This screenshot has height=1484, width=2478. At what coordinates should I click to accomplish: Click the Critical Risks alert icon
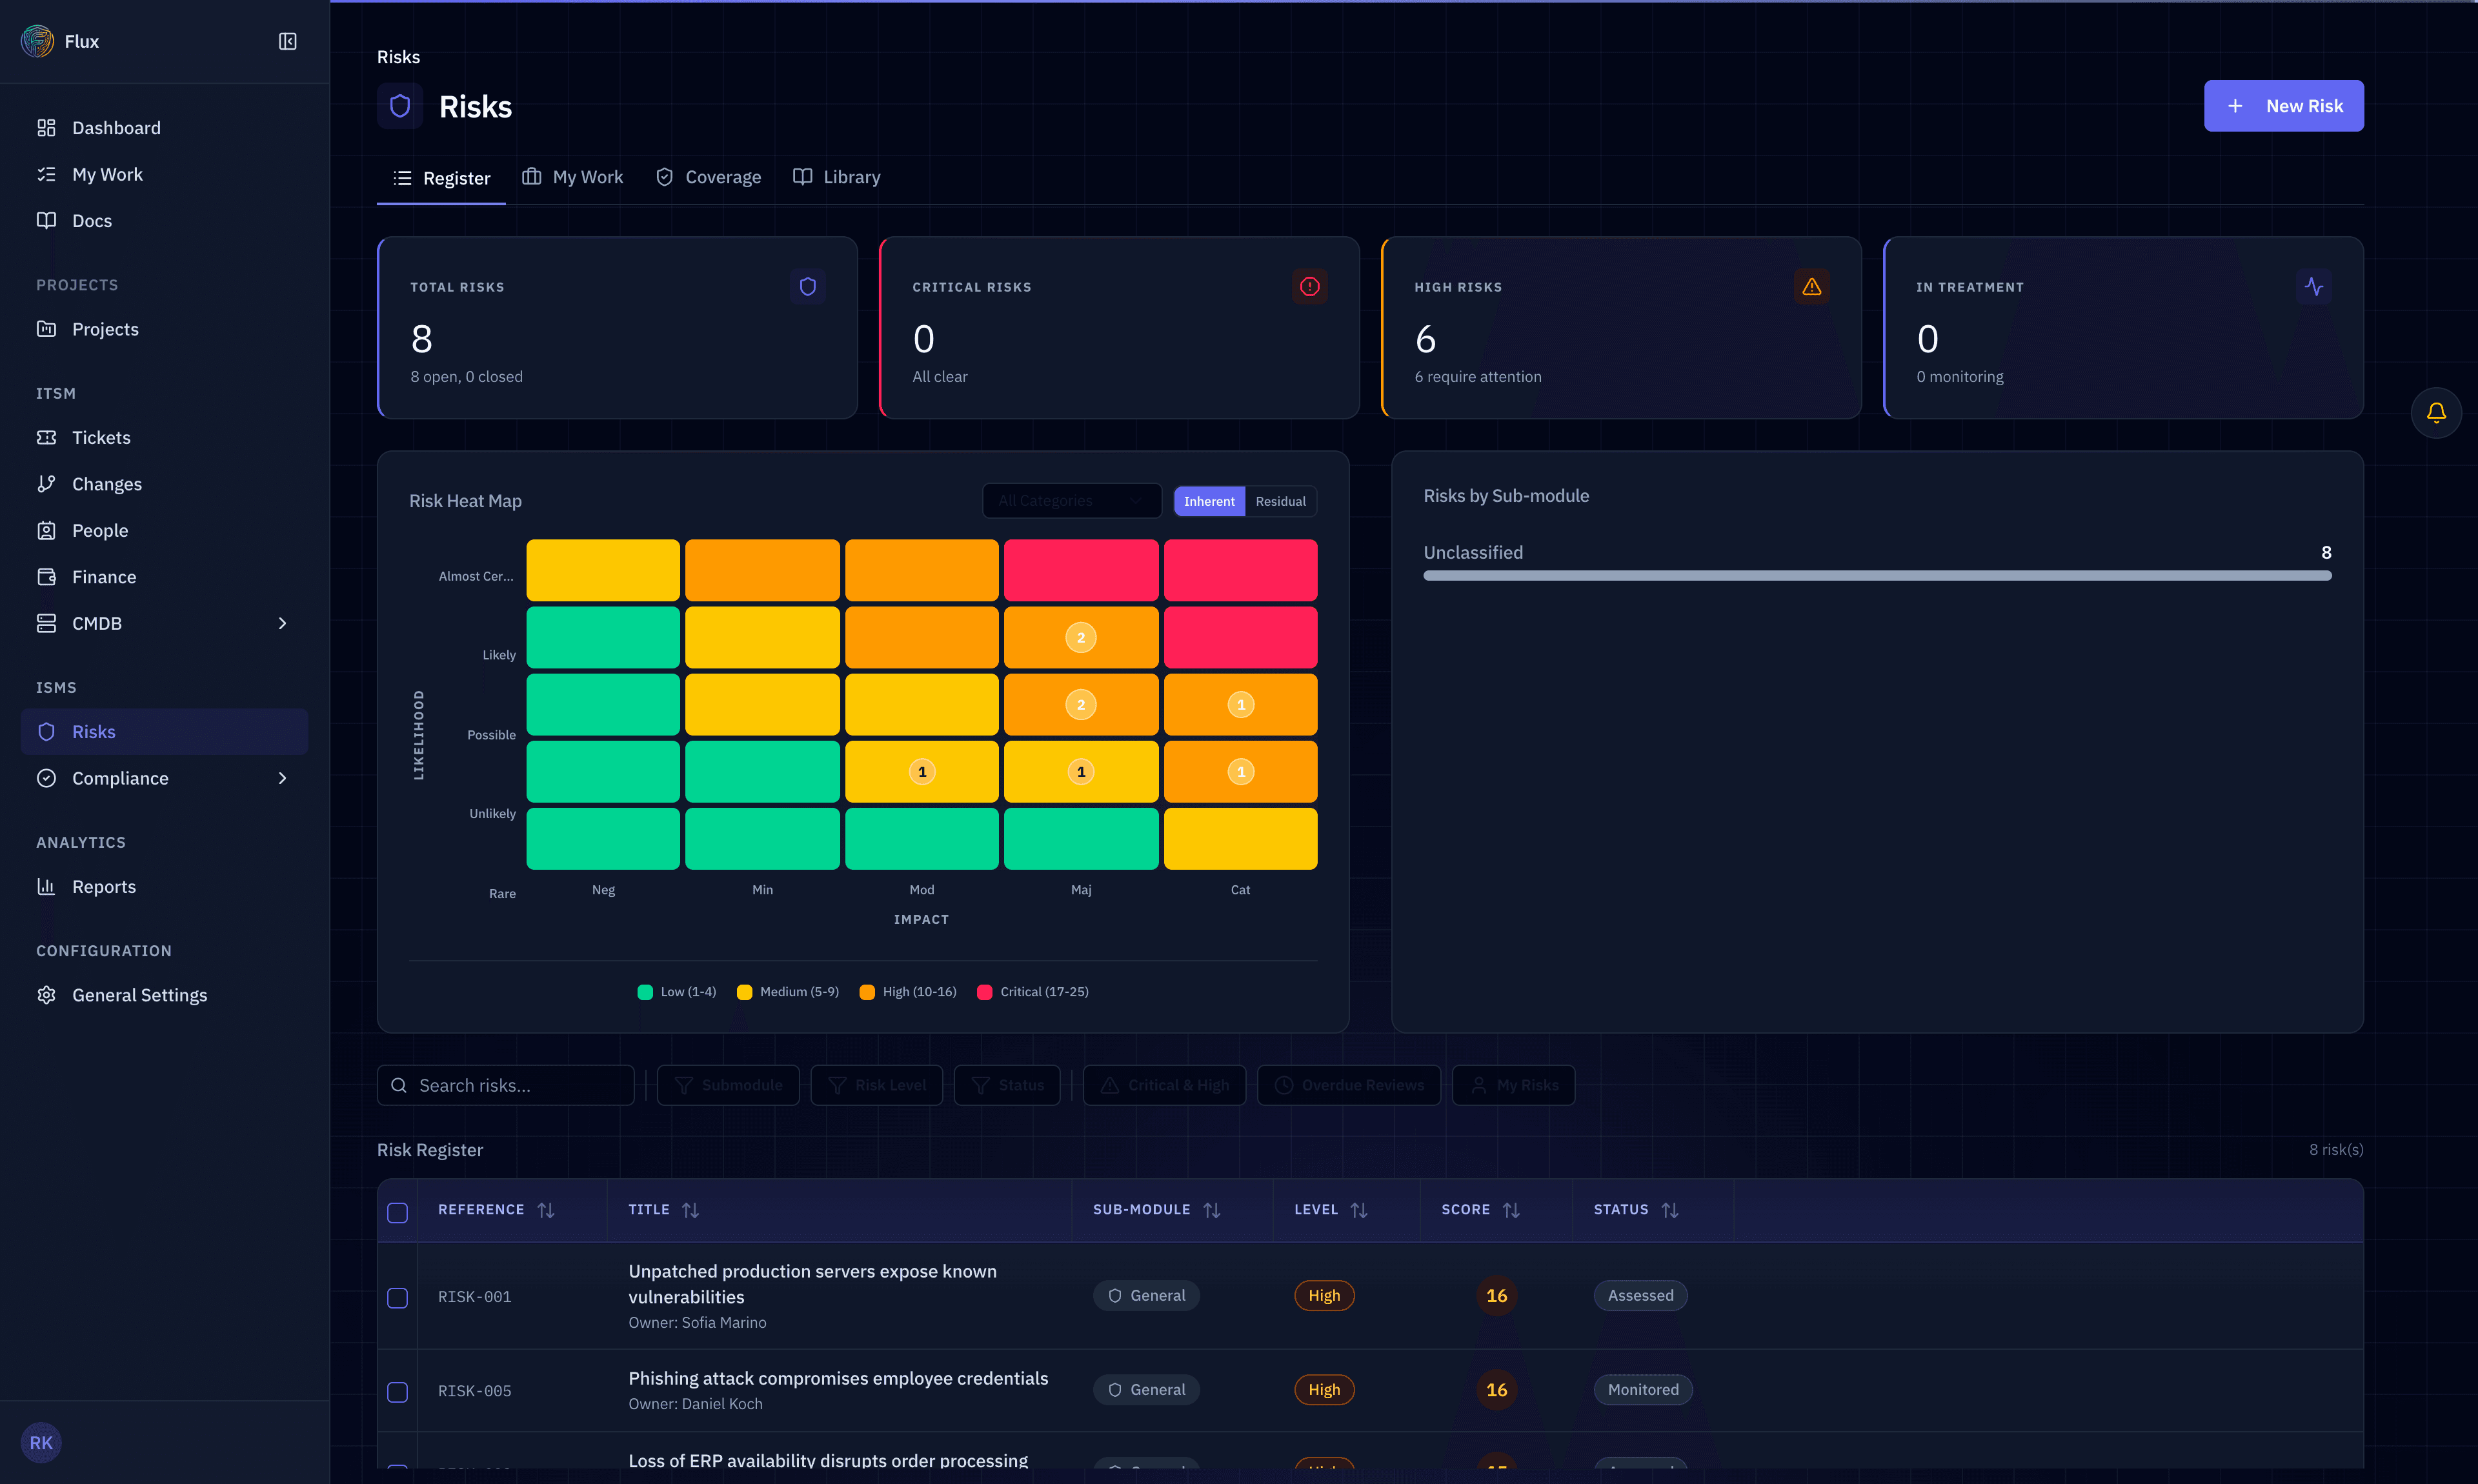click(1309, 287)
